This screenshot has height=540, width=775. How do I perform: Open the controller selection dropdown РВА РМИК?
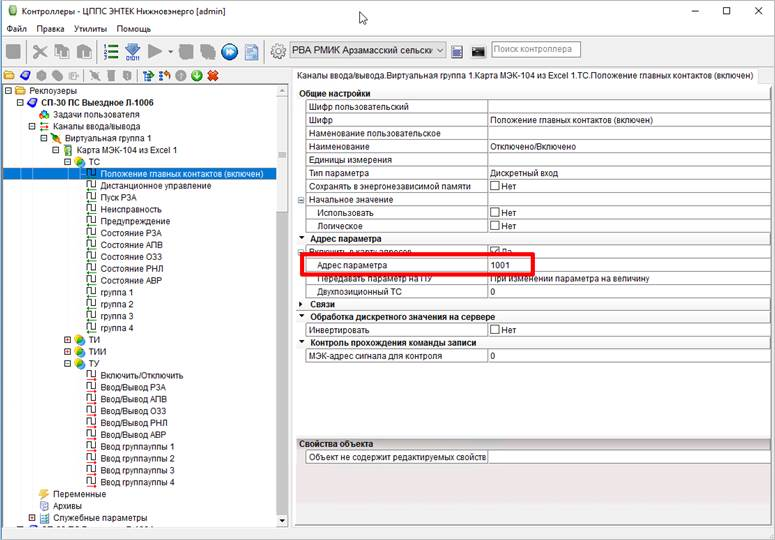coord(368,50)
